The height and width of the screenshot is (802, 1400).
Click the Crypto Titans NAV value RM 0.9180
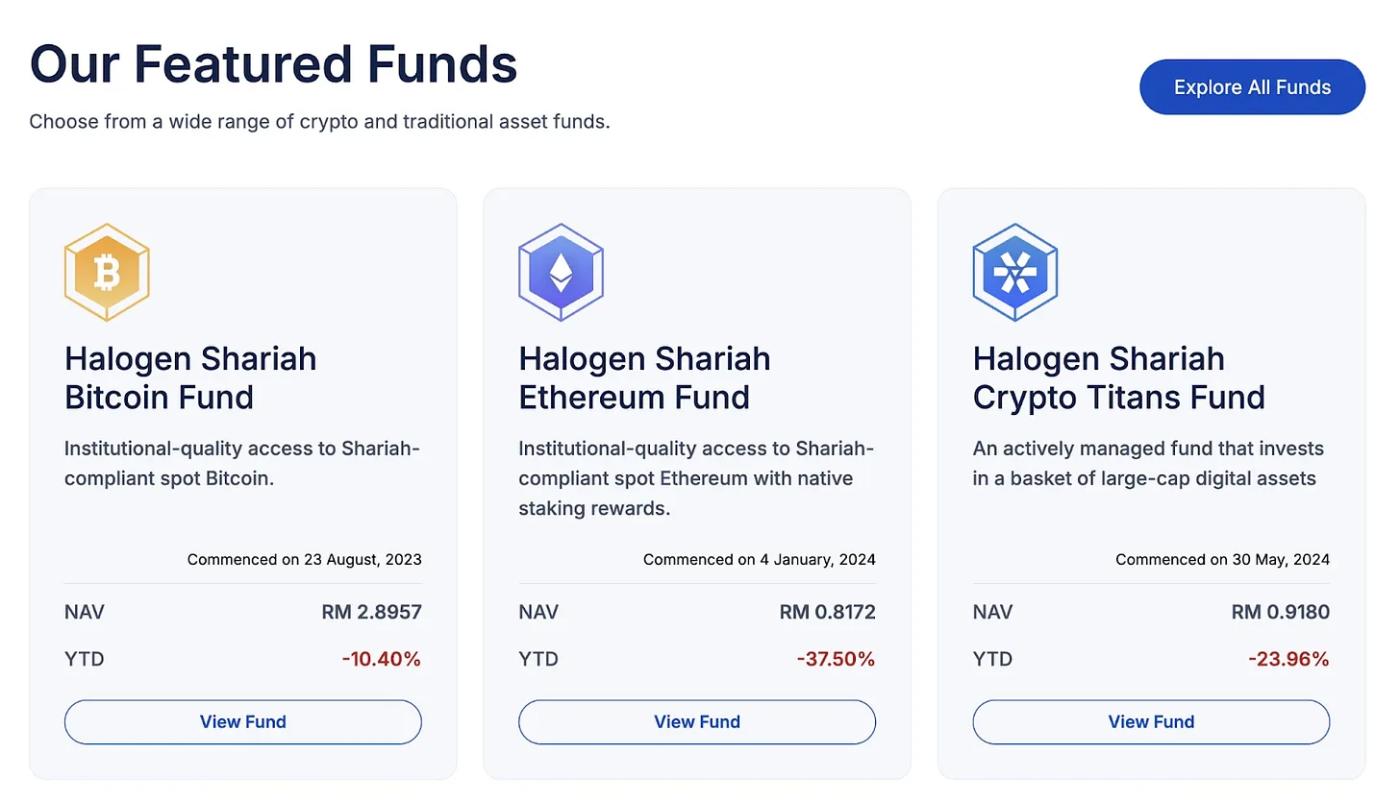click(x=1281, y=612)
